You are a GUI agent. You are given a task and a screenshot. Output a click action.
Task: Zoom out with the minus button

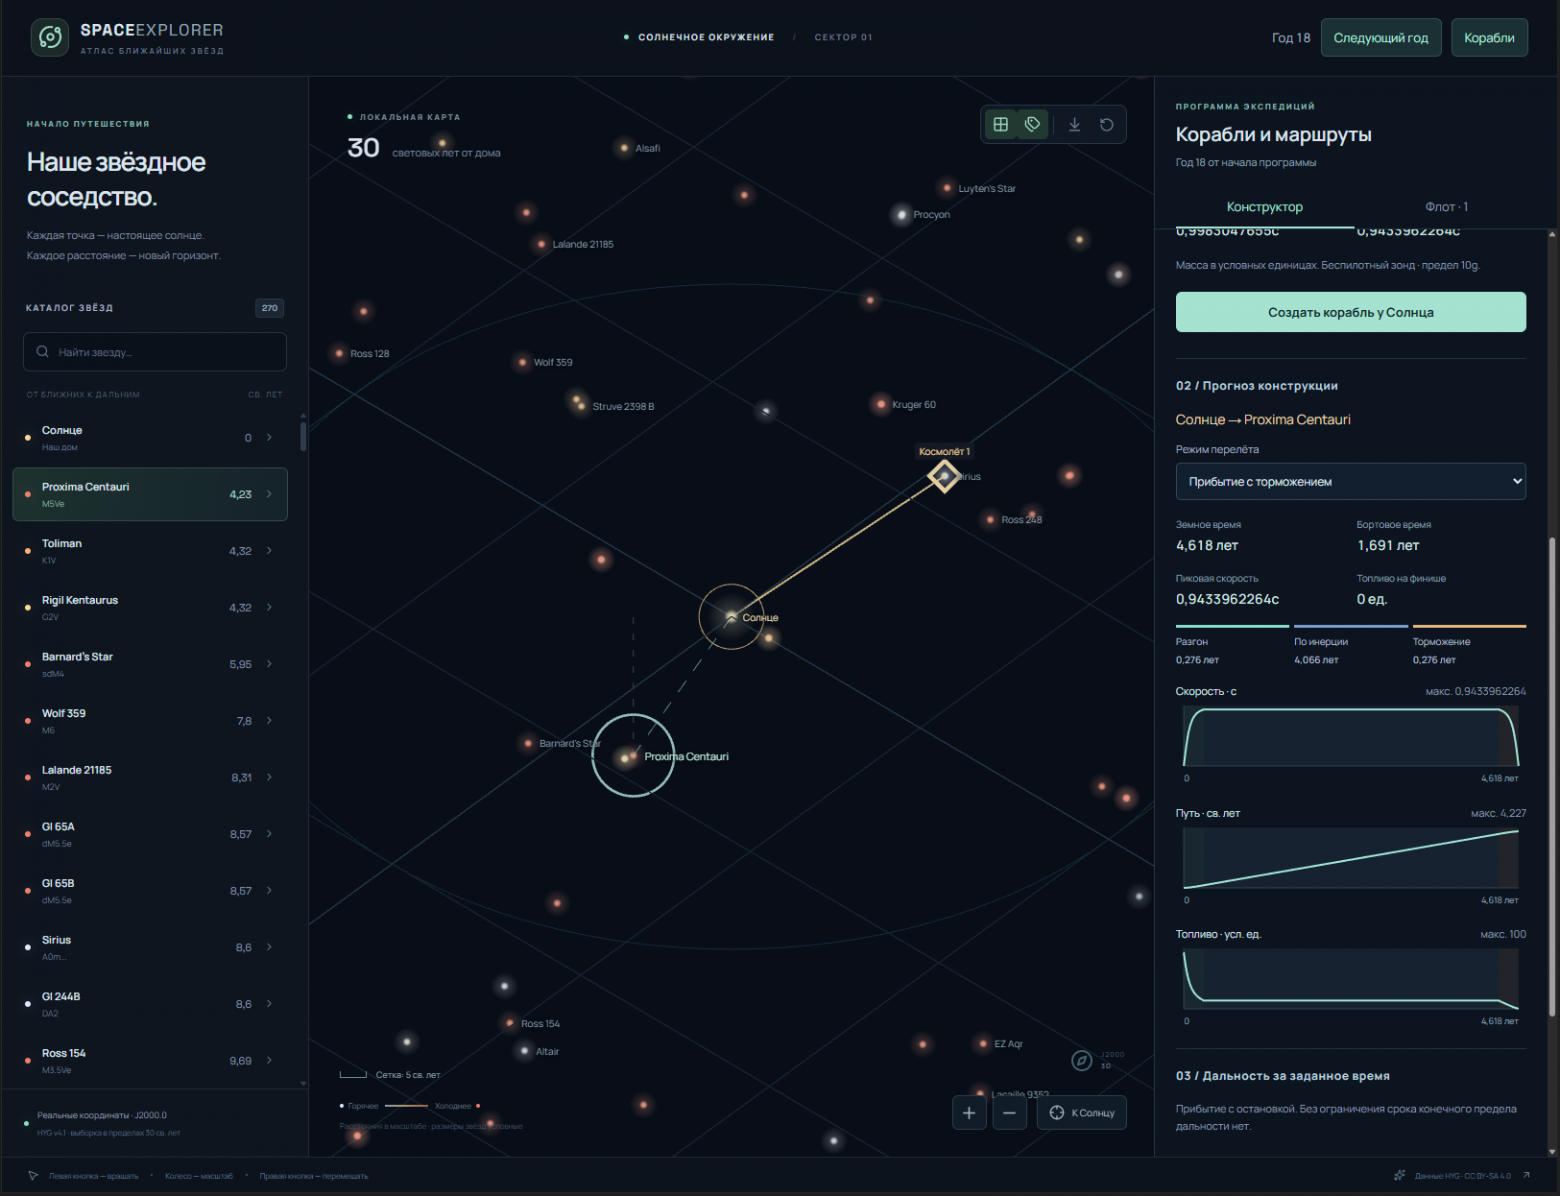(x=1010, y=1113)
